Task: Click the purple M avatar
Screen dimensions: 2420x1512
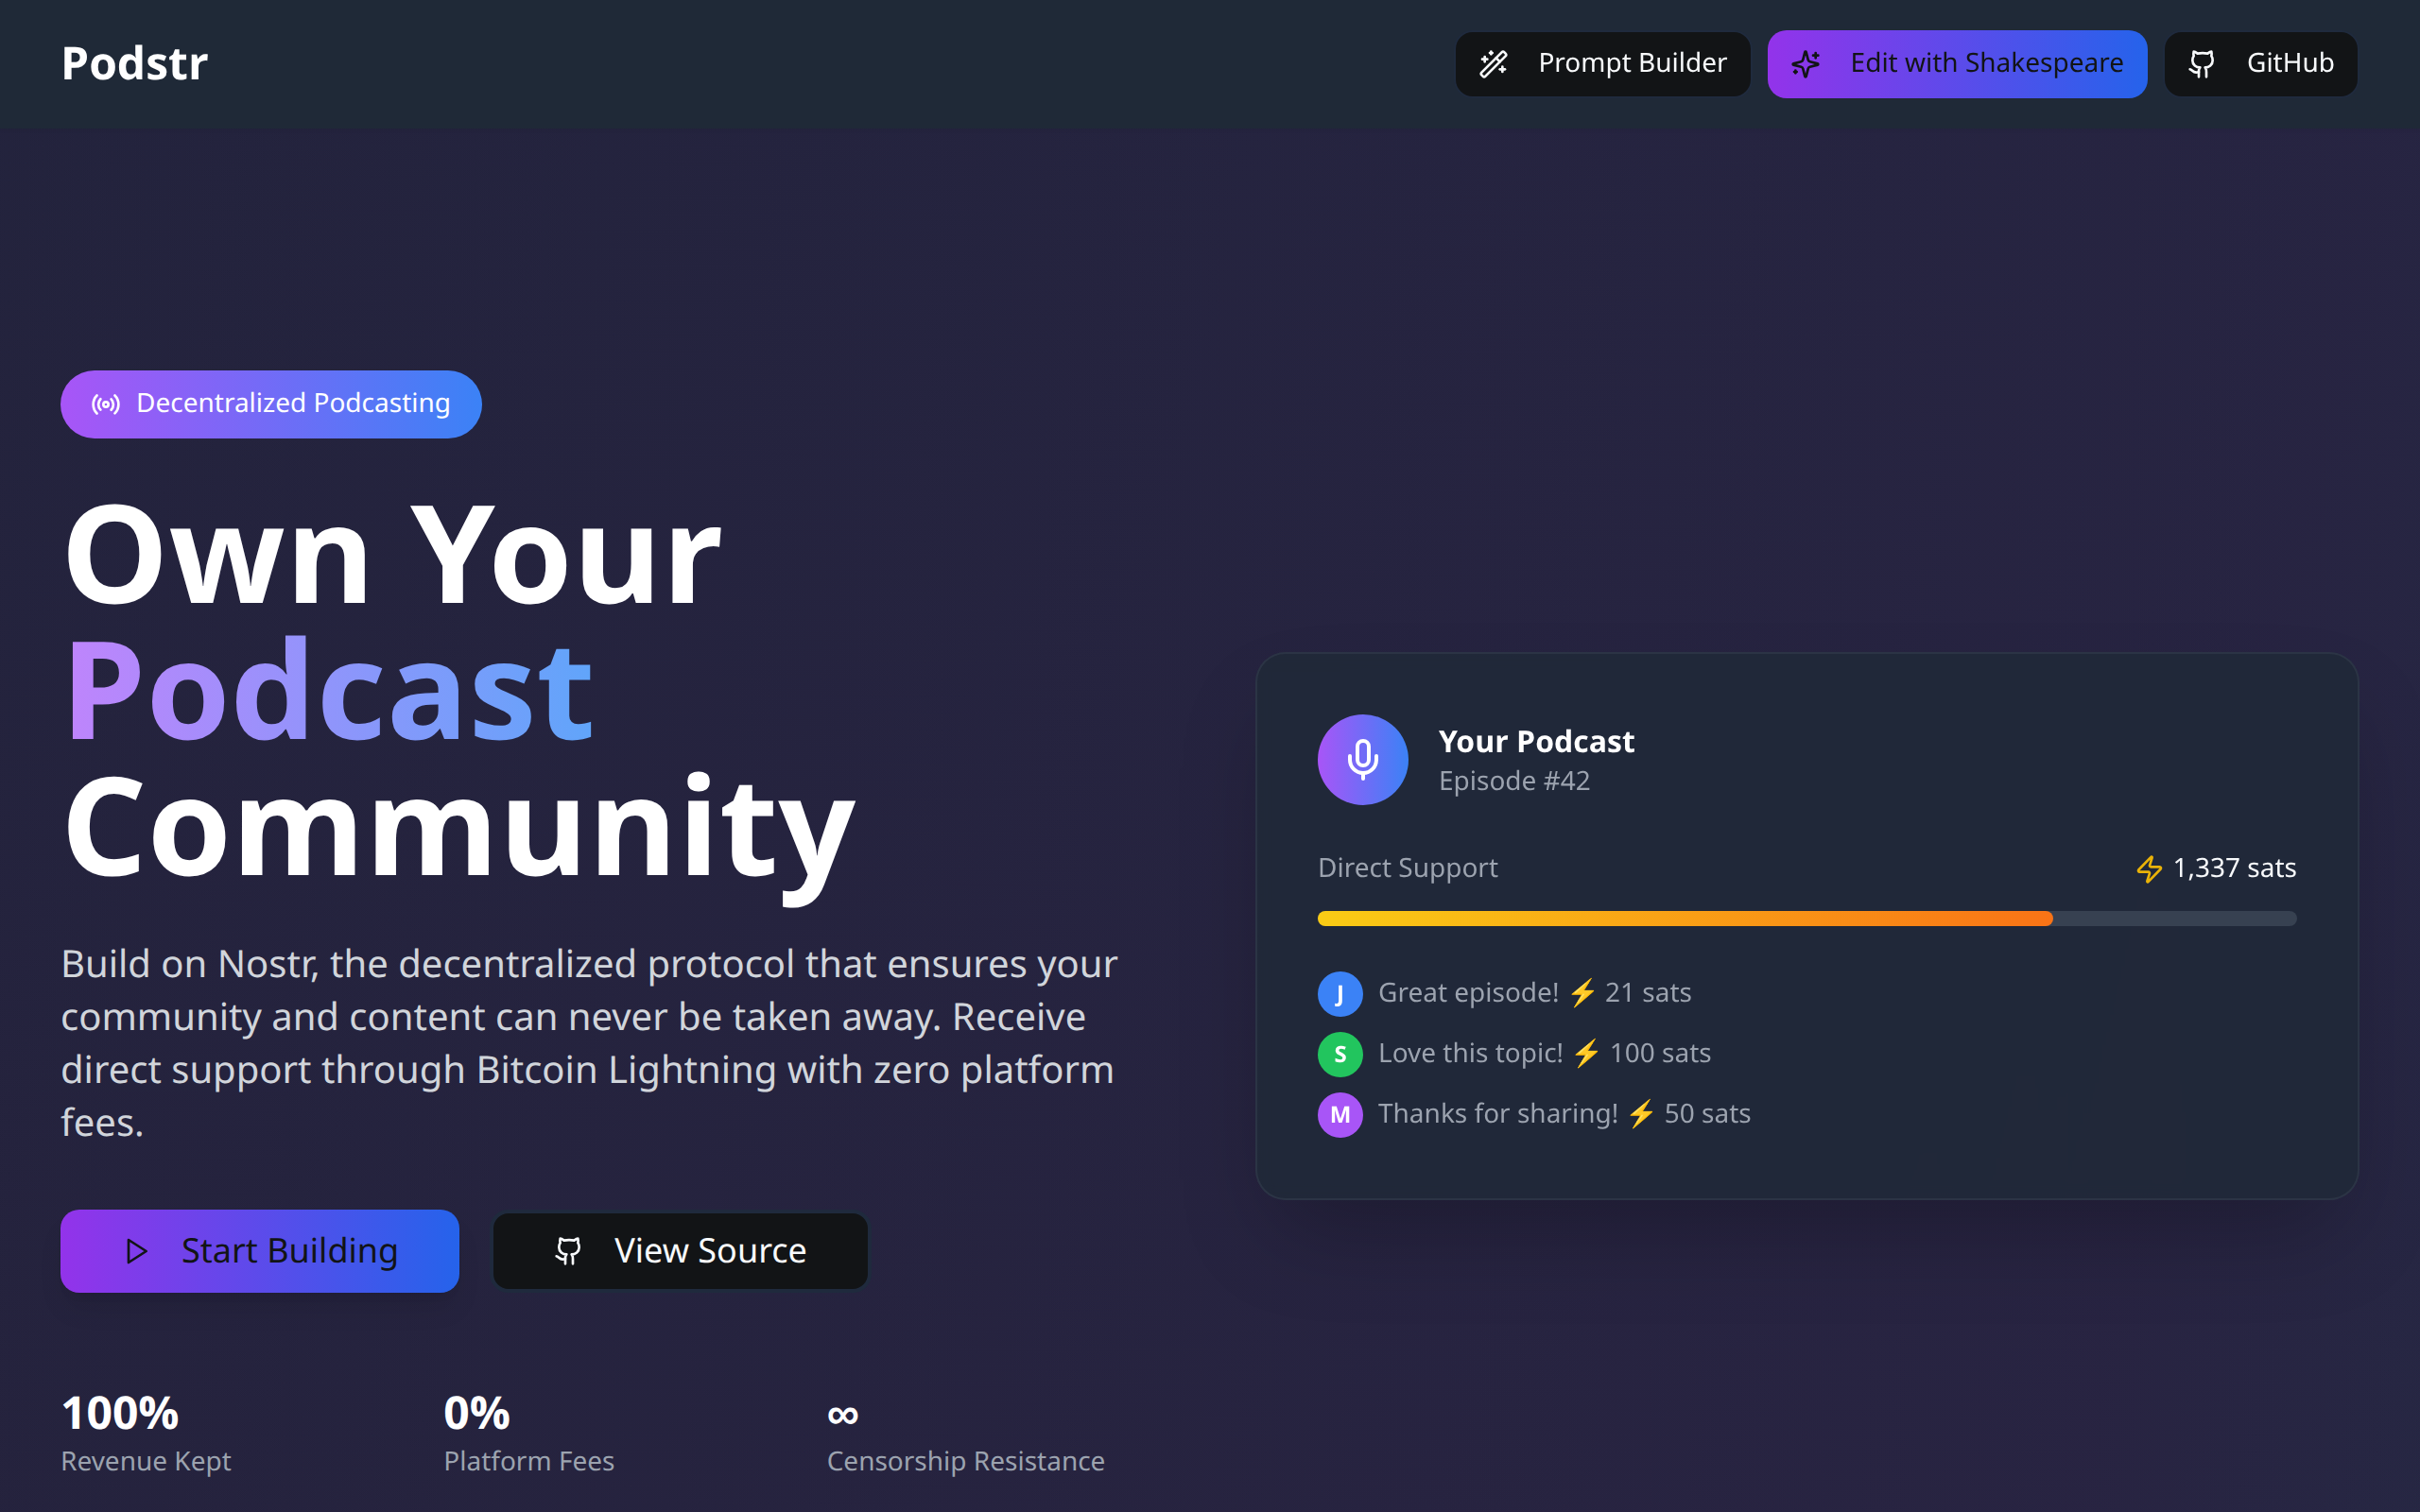Action: [1340, 1115]
